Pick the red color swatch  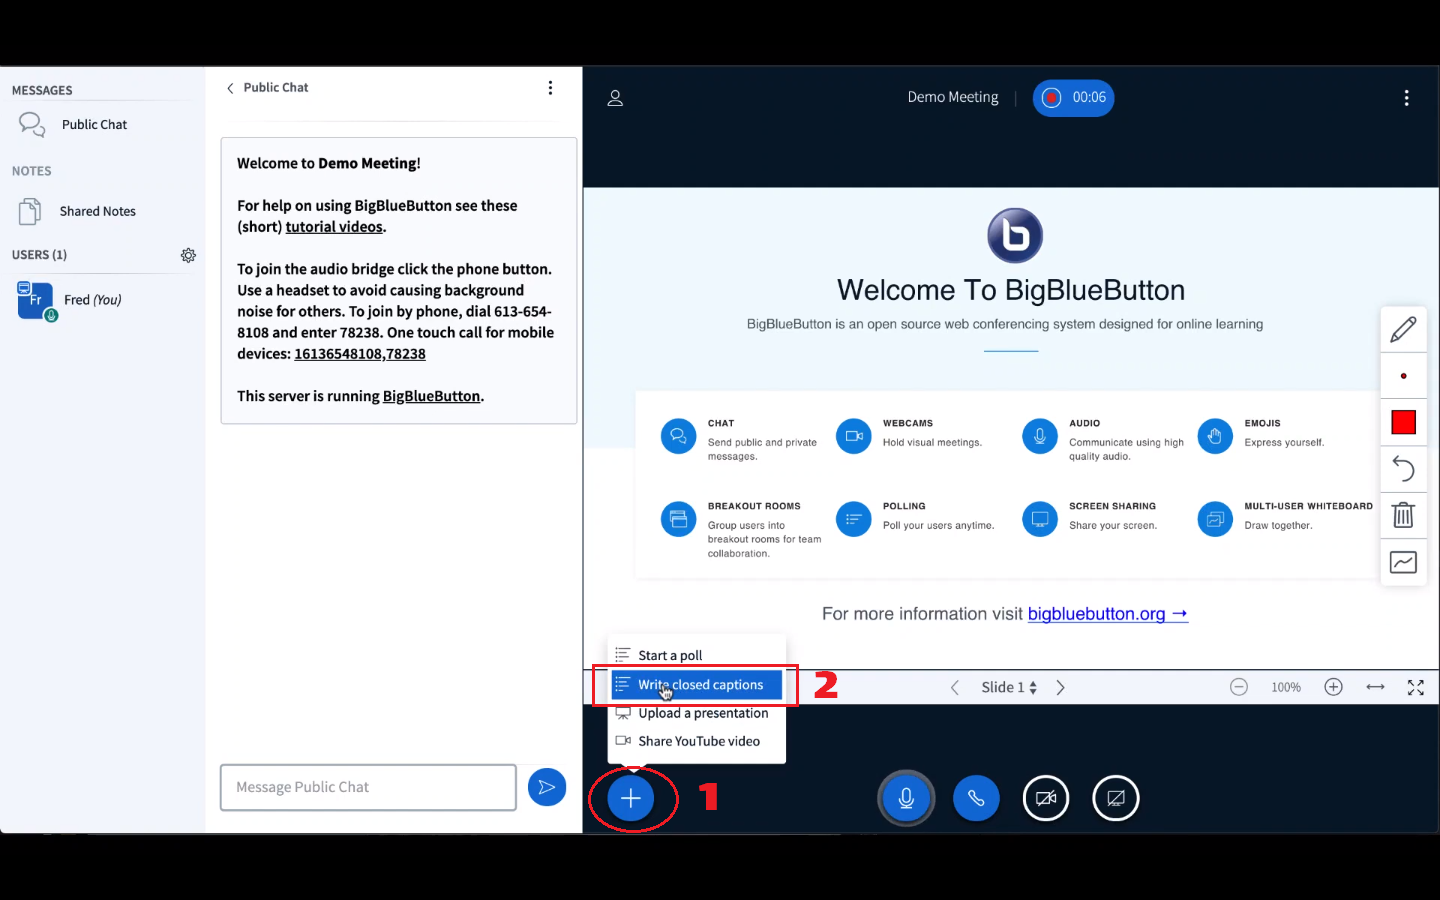(1403, 422)
